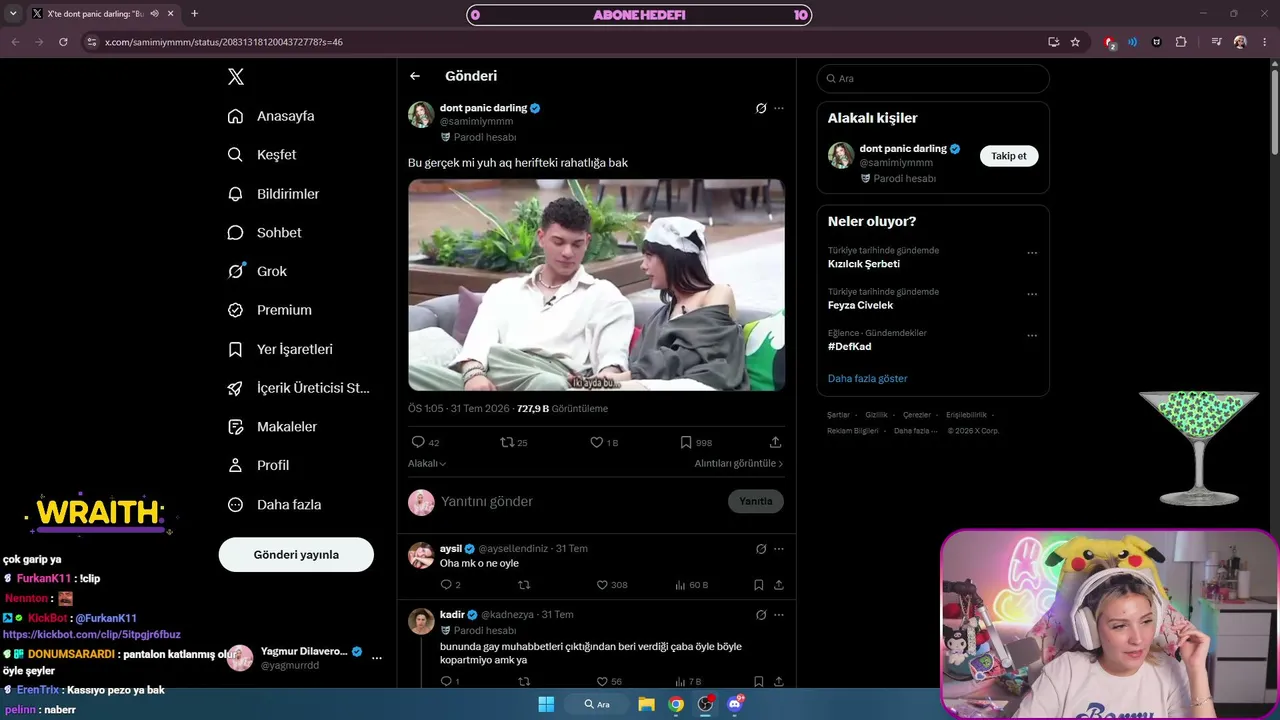Click the back arrow beside Gönderi

415,76
